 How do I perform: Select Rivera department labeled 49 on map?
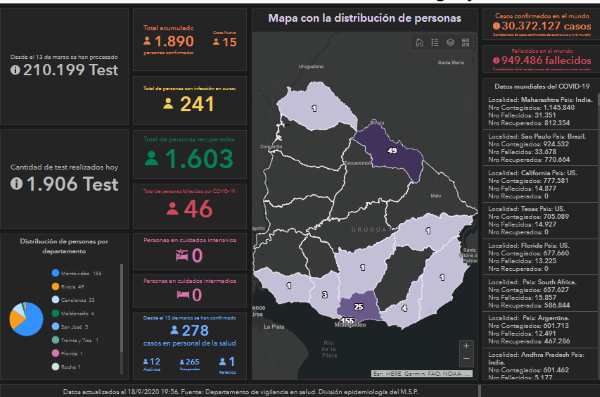(391, 150)
